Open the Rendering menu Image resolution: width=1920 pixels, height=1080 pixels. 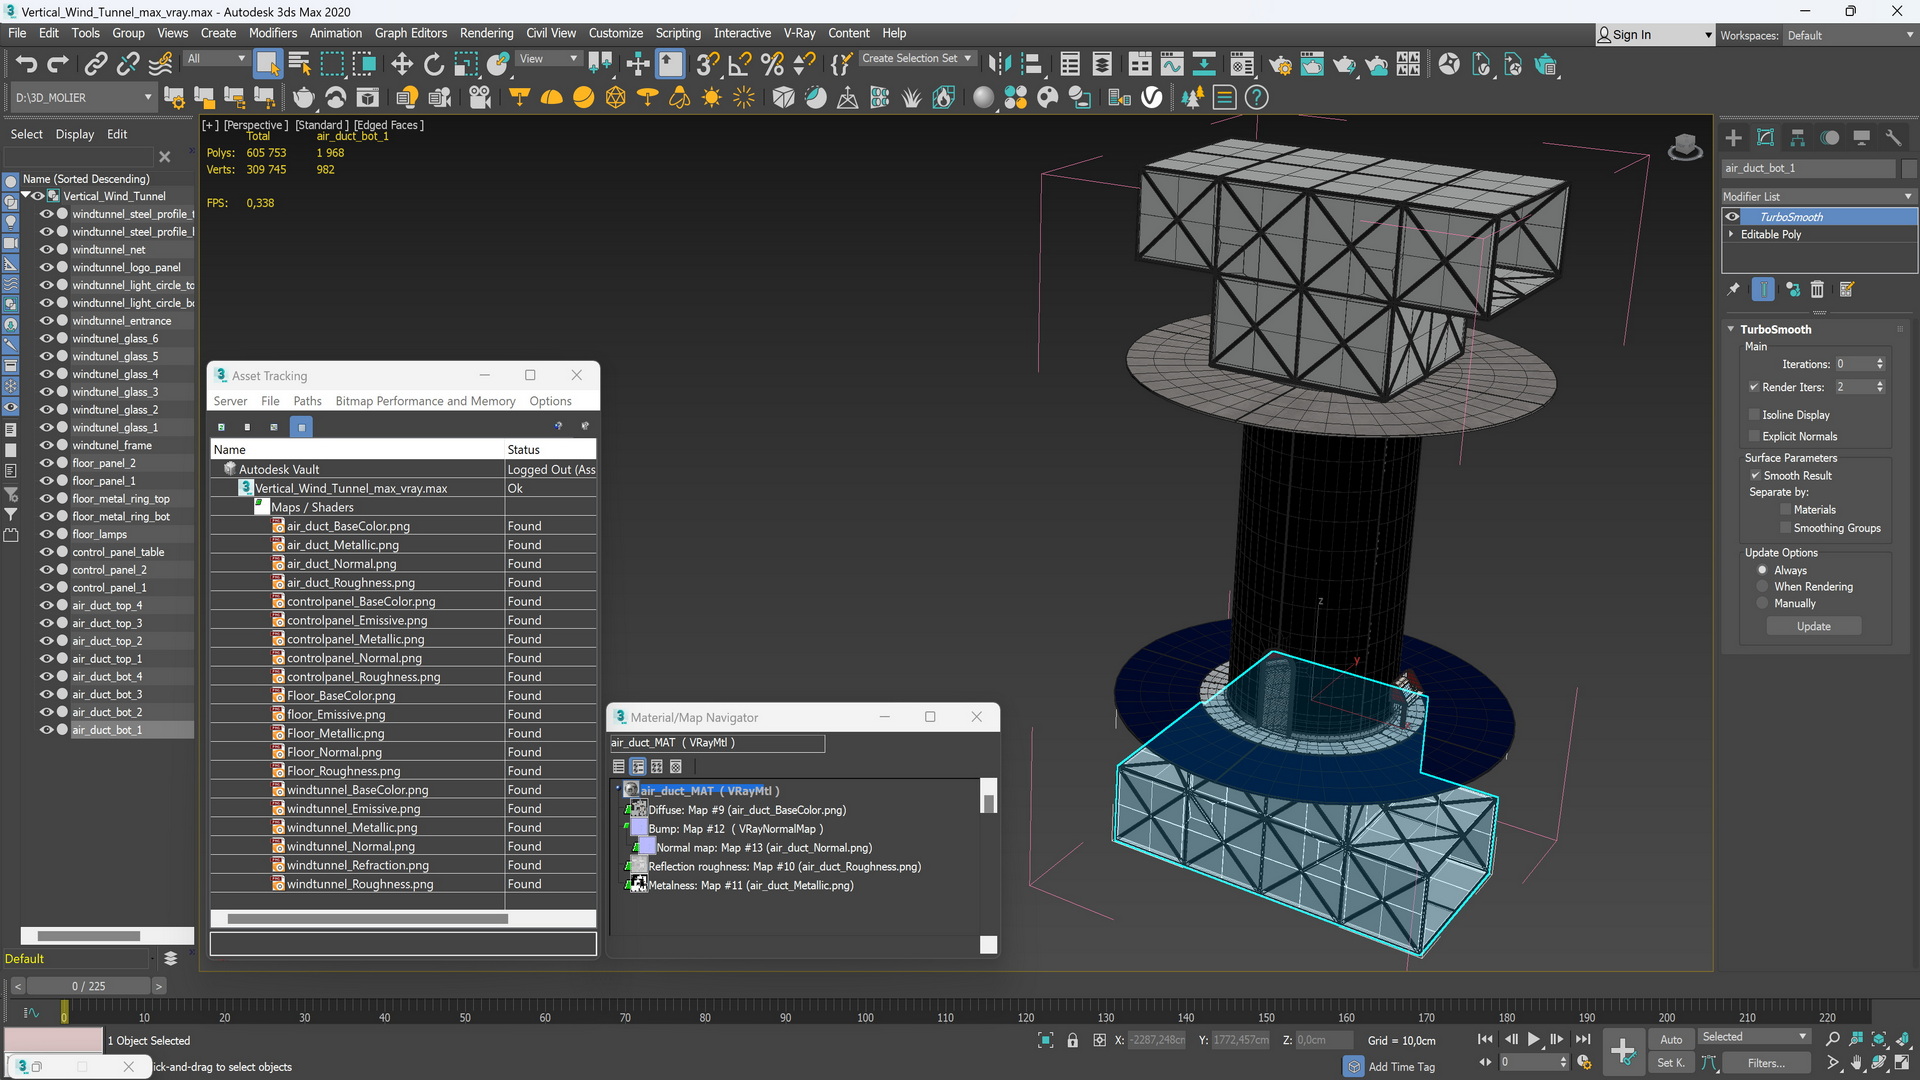pyautogui.click(x=486, y=33)
